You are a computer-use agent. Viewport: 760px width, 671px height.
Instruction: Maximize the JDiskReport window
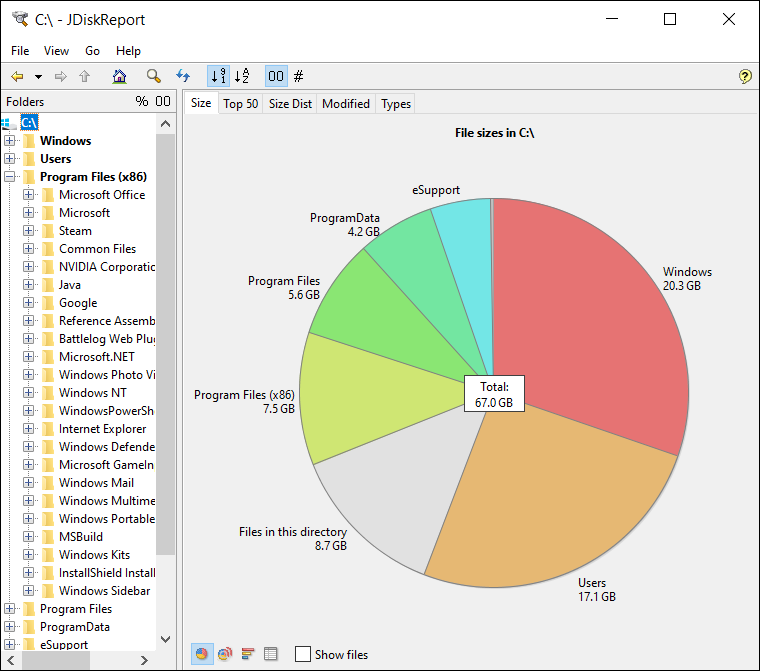click(x=670, y=19)
